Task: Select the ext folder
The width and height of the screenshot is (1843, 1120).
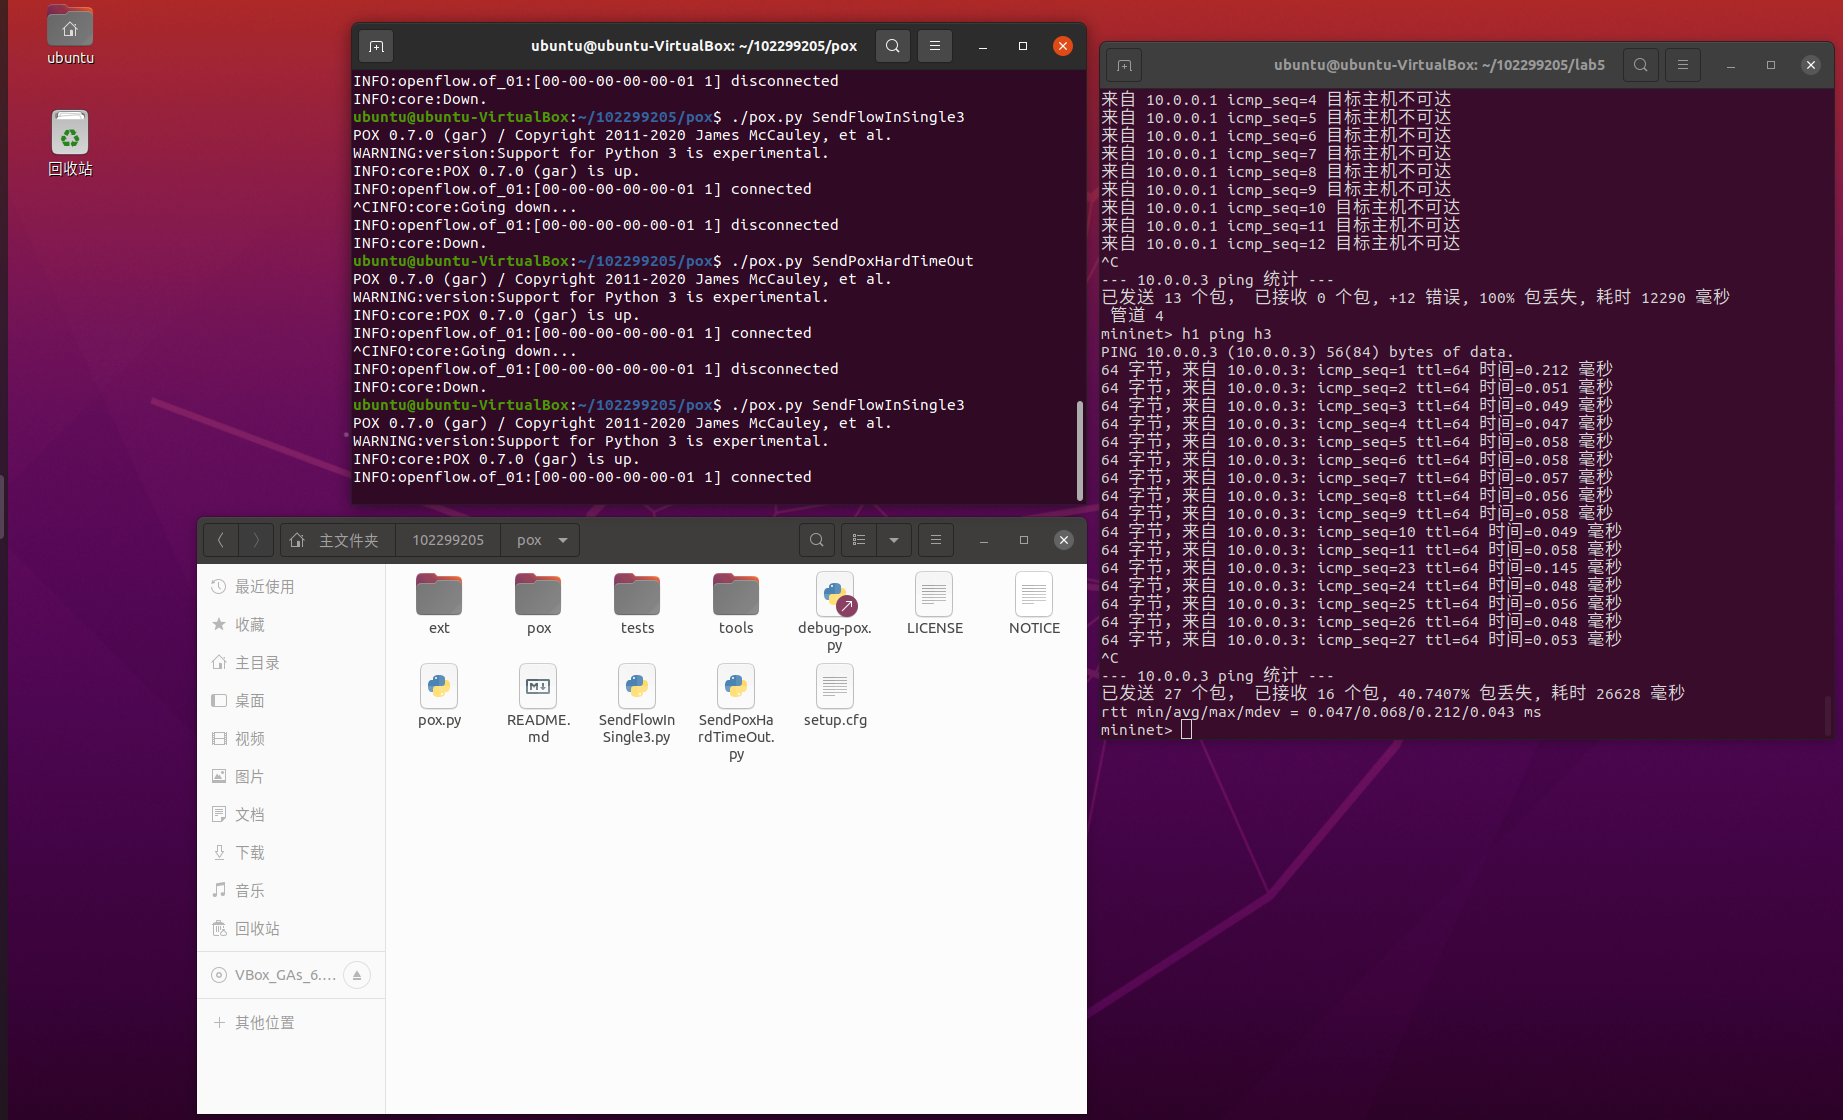Action: [x=439, y=604]
